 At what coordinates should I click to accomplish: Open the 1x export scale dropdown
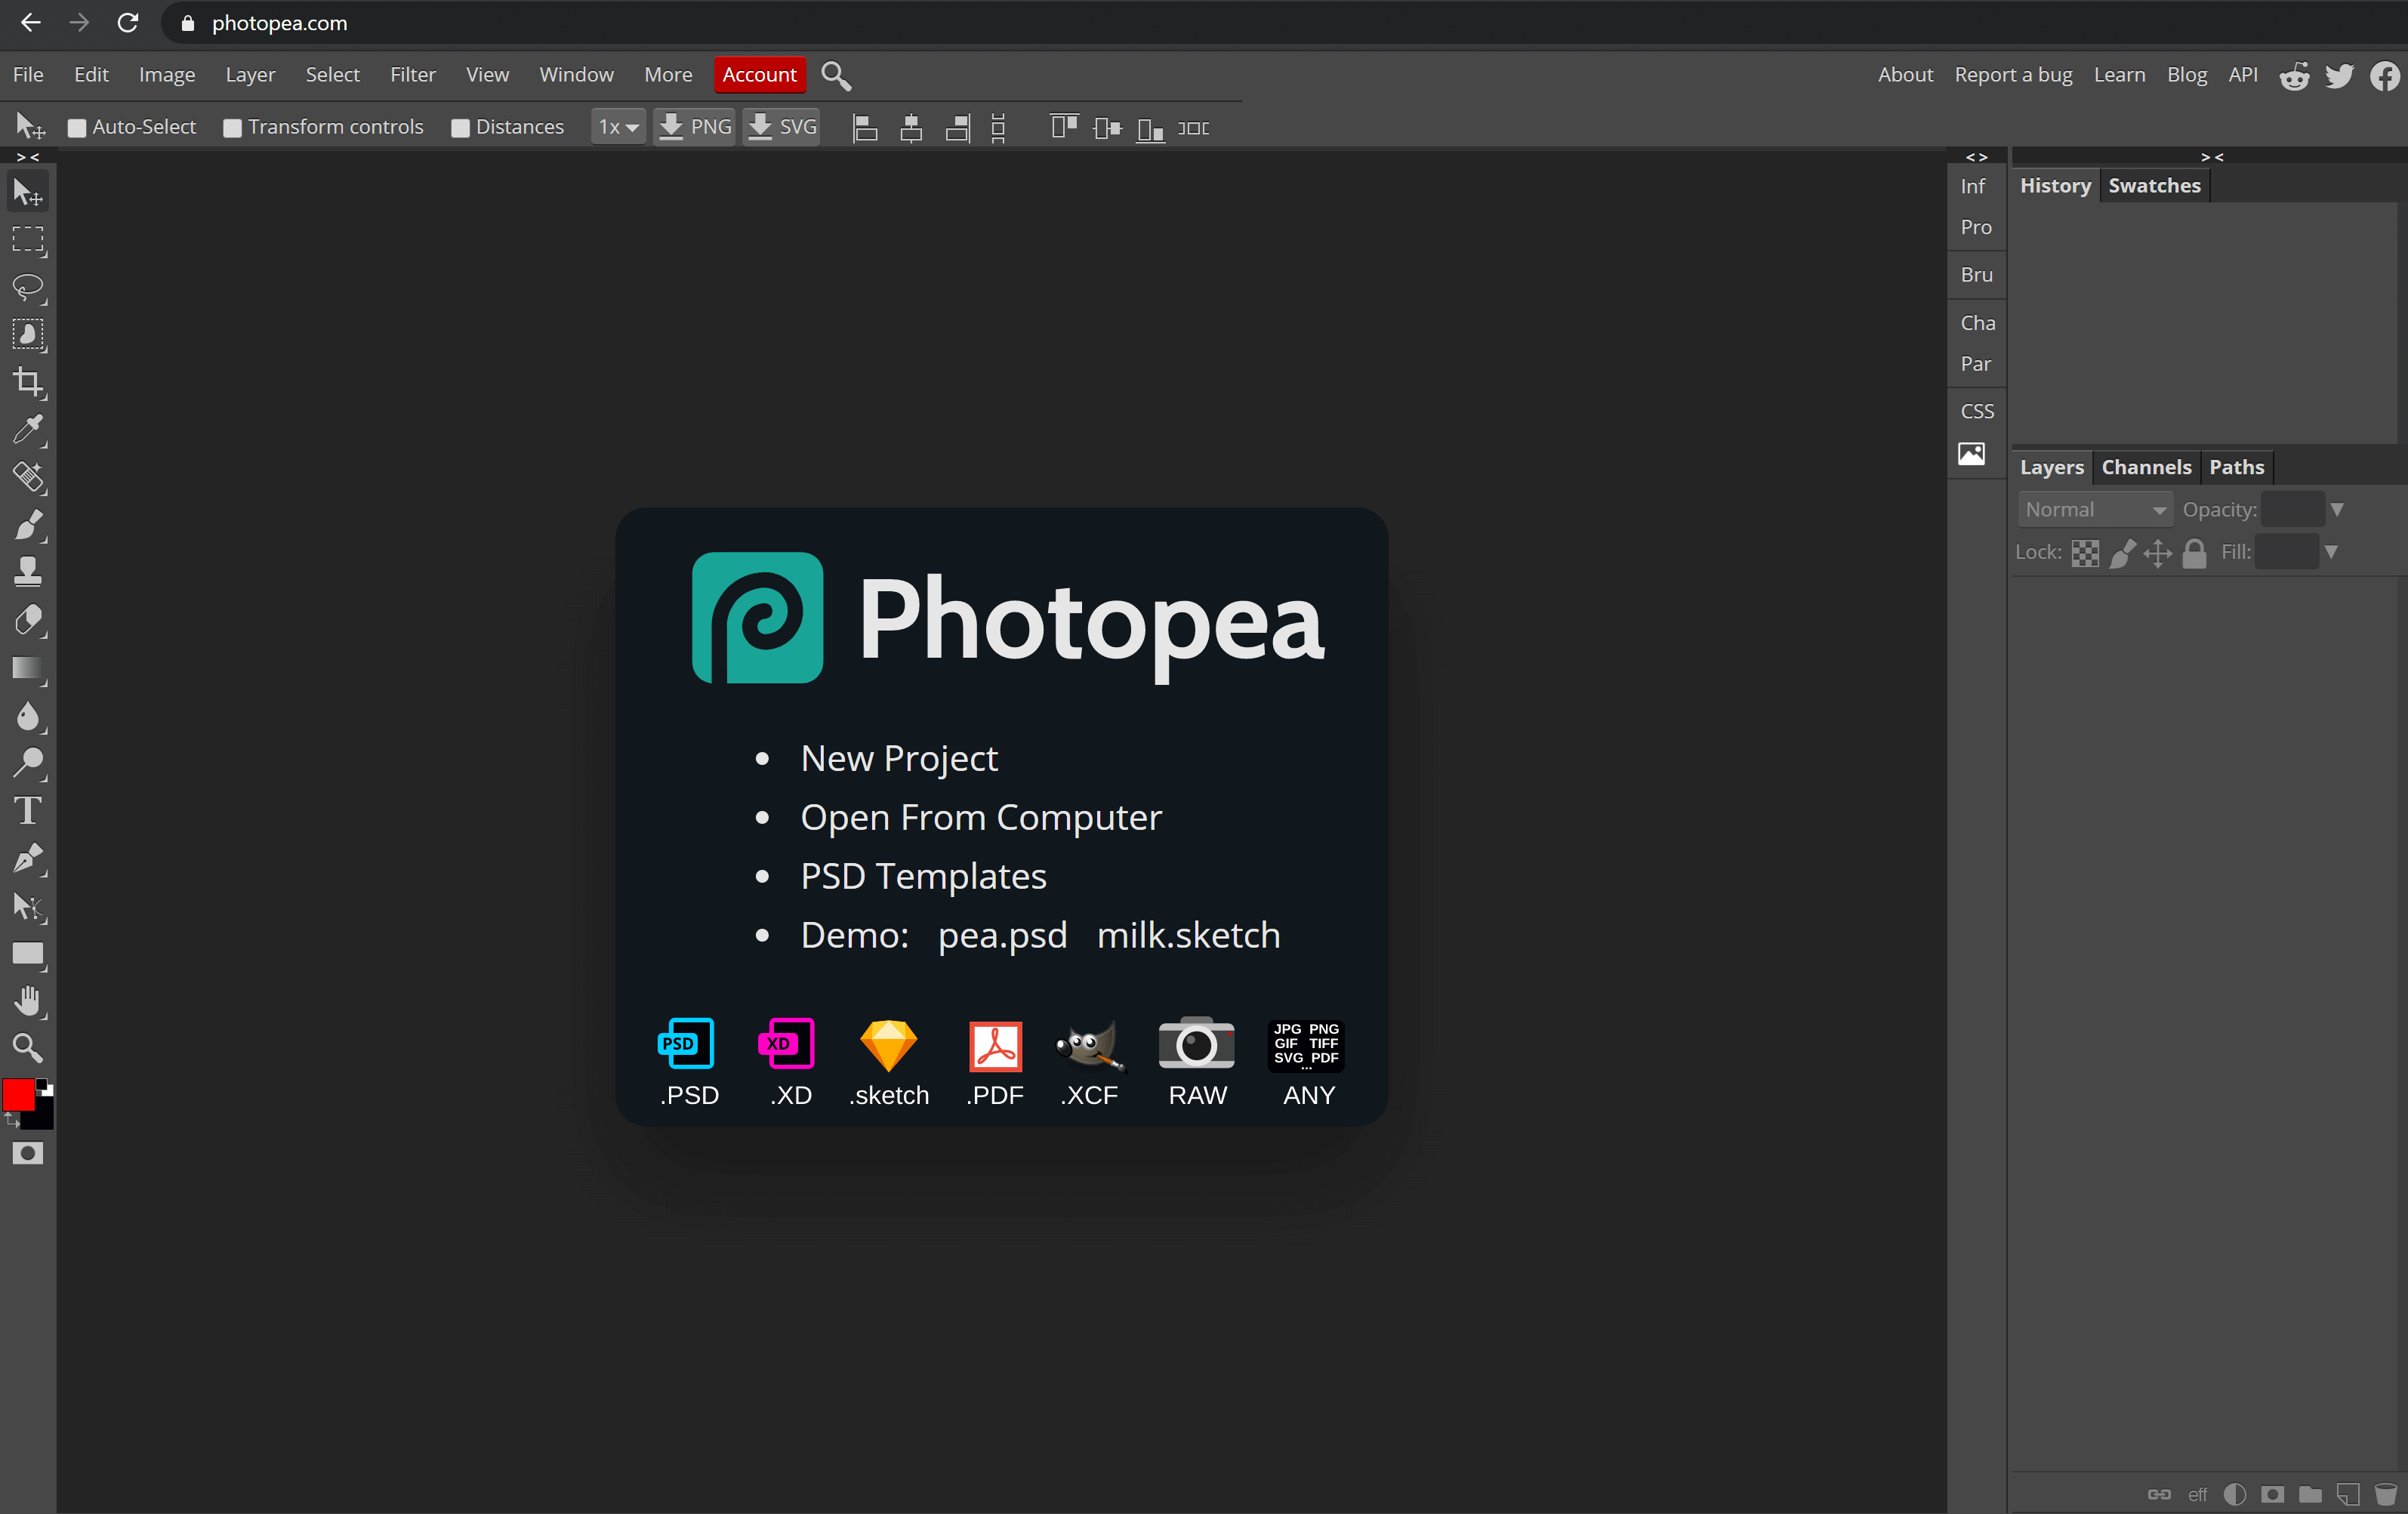(x=617, y=127)
